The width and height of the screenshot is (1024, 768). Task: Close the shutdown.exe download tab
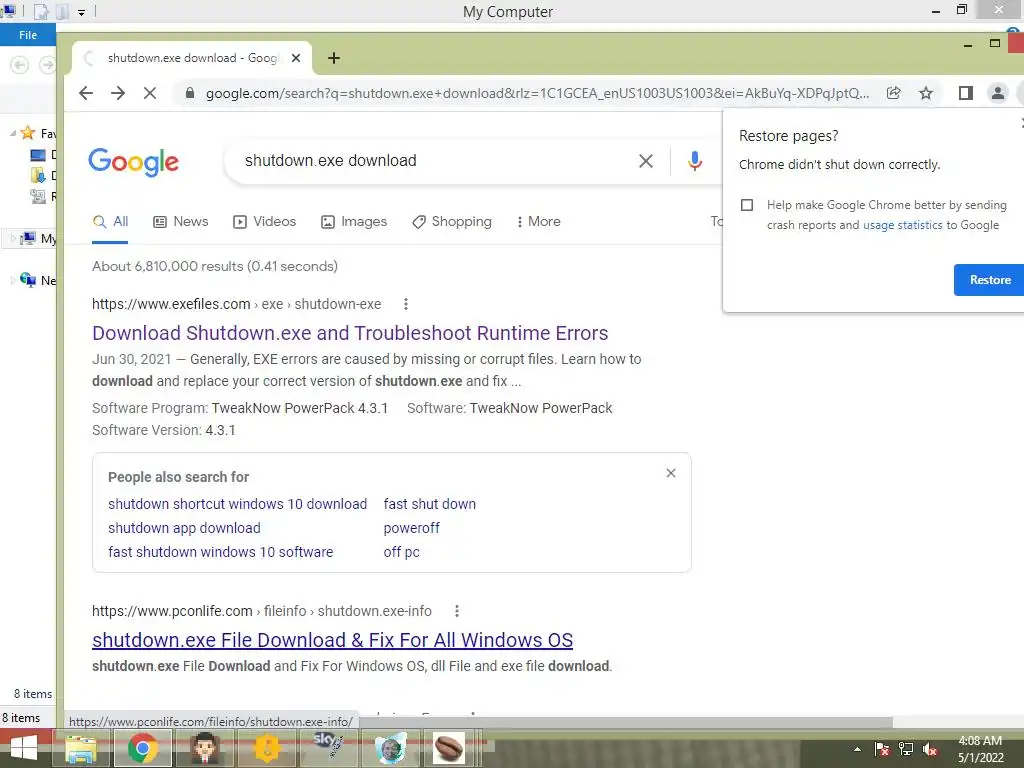tap(296, 58)
